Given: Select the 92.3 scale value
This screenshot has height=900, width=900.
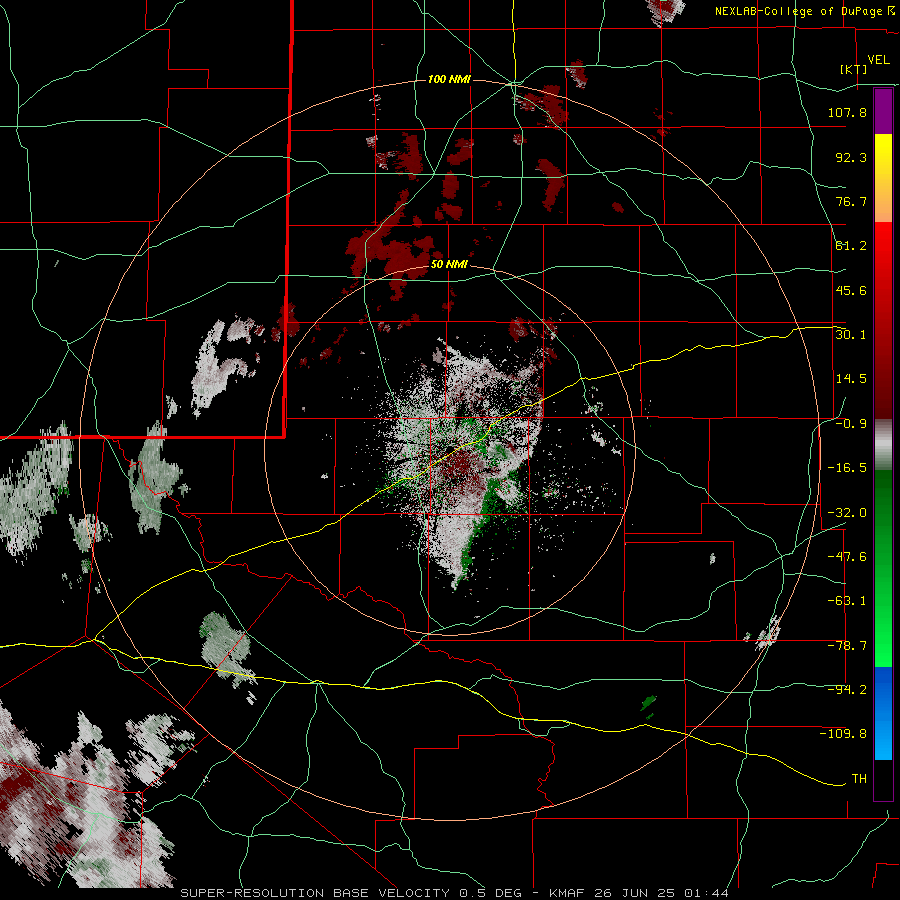Looking at the screenshot, I should [851, 157].
